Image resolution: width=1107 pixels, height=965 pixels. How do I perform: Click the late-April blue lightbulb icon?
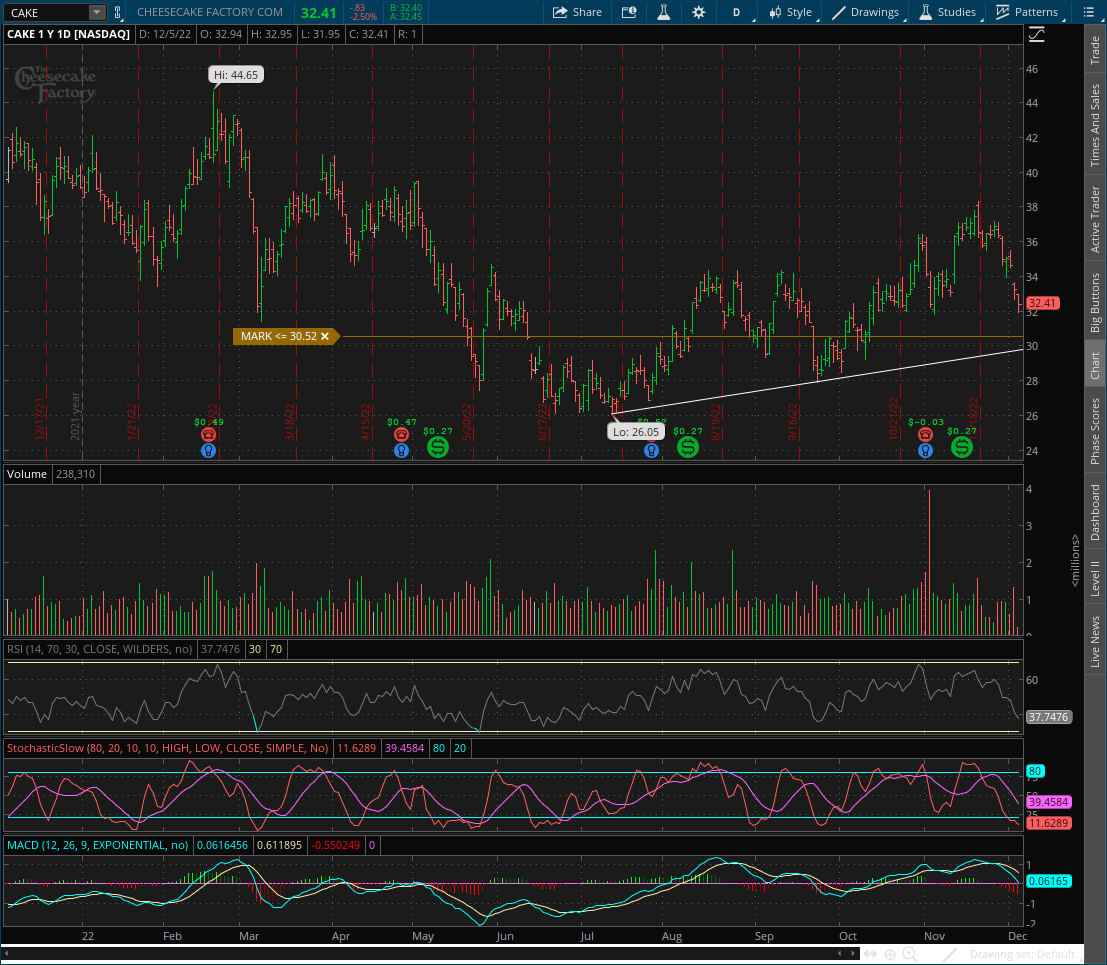tap(401, 450)
